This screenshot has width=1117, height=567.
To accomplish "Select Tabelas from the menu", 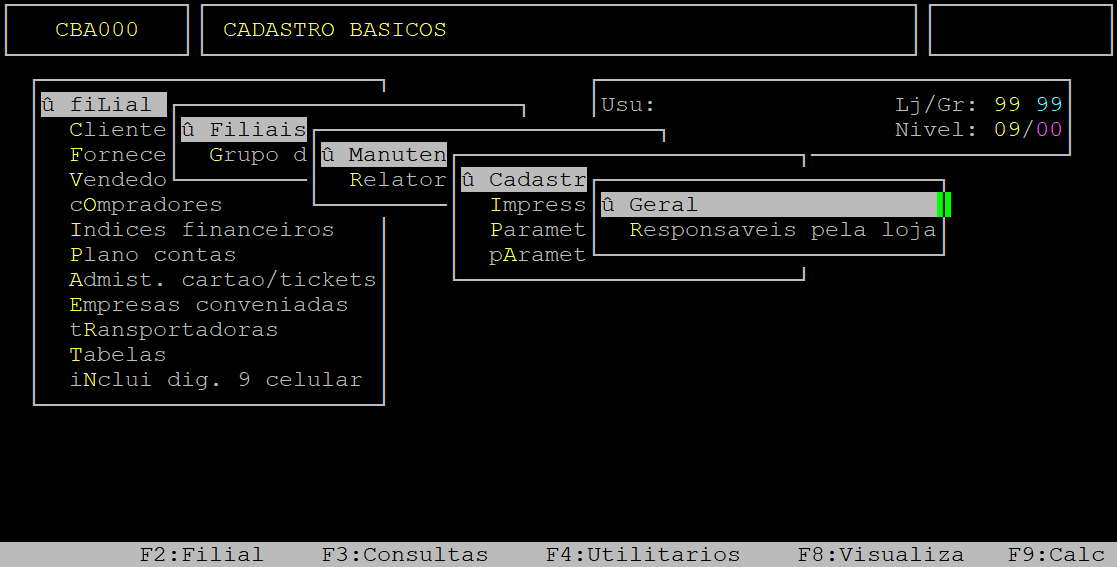I will (x=117, y=355).
